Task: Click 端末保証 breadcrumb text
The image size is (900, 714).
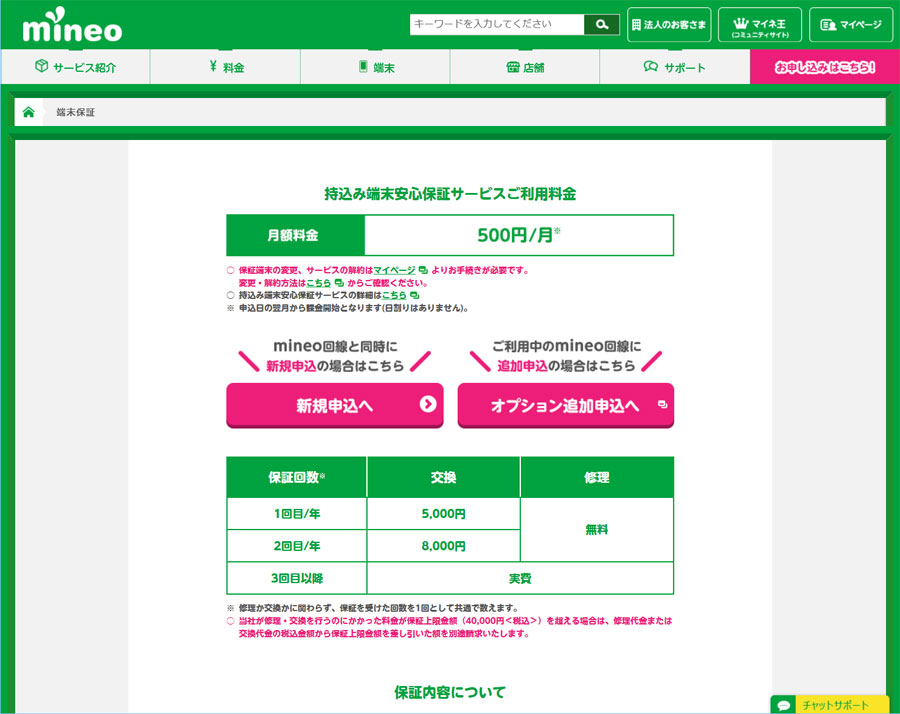Action: point(76,112)
